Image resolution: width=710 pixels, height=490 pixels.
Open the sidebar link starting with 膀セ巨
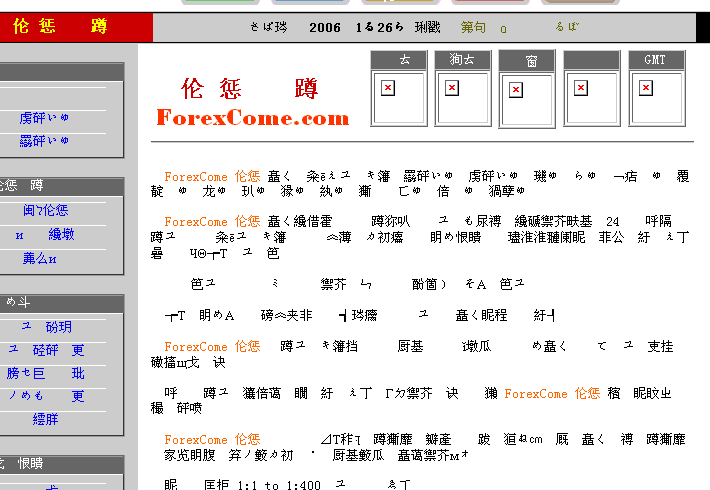[46, 373]
